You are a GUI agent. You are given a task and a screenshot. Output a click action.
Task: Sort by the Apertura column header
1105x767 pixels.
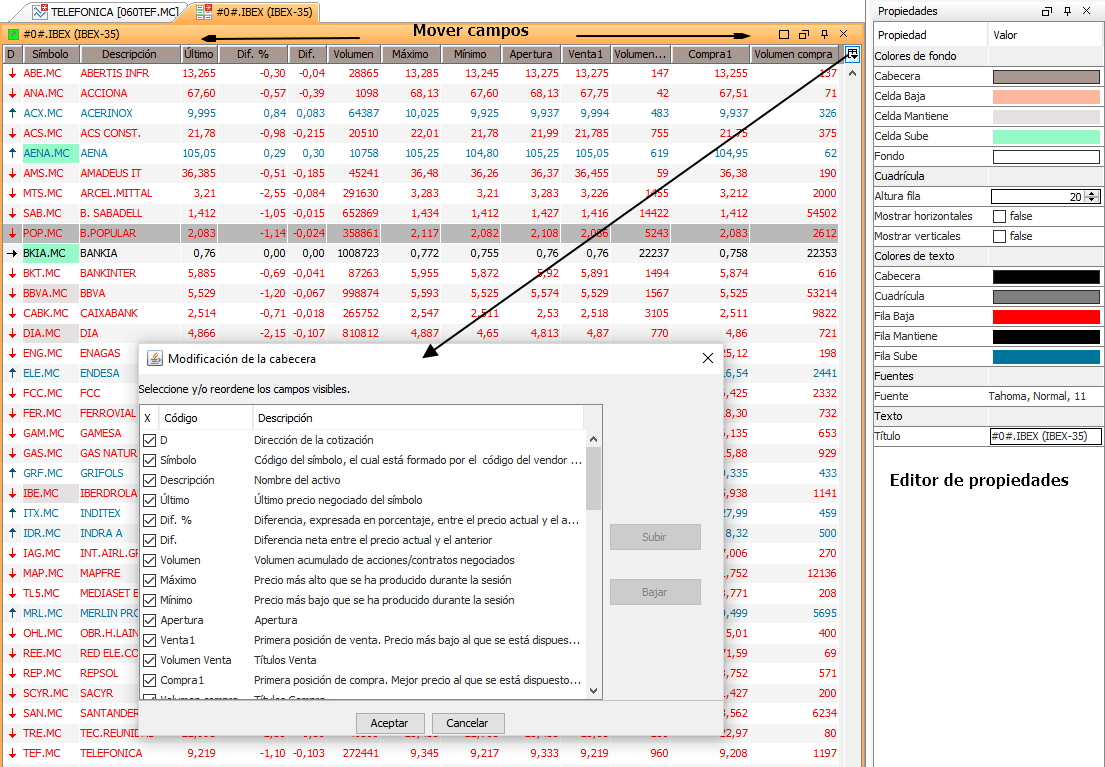531,54
